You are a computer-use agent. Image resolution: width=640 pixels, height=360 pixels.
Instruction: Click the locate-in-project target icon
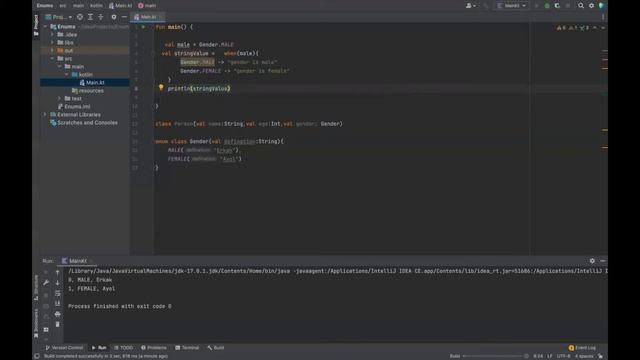80,17
